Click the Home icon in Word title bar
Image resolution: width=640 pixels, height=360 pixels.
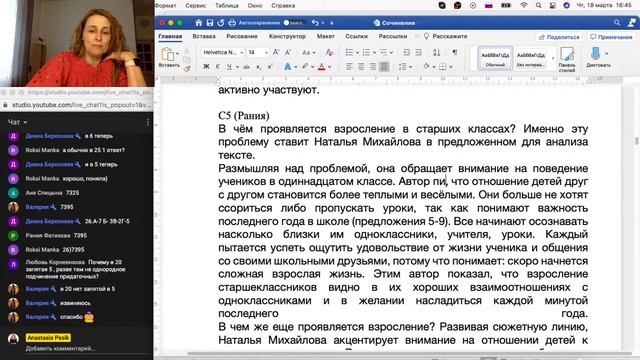pos(198,23)
